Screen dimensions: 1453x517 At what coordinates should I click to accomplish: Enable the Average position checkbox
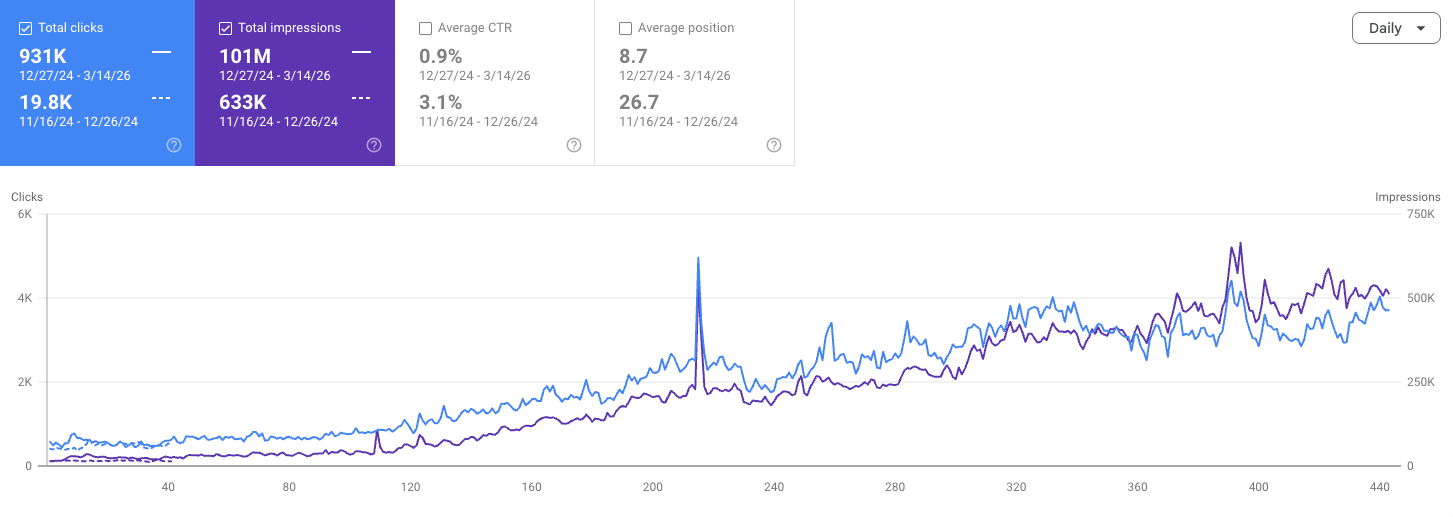(x=626, y=28)
